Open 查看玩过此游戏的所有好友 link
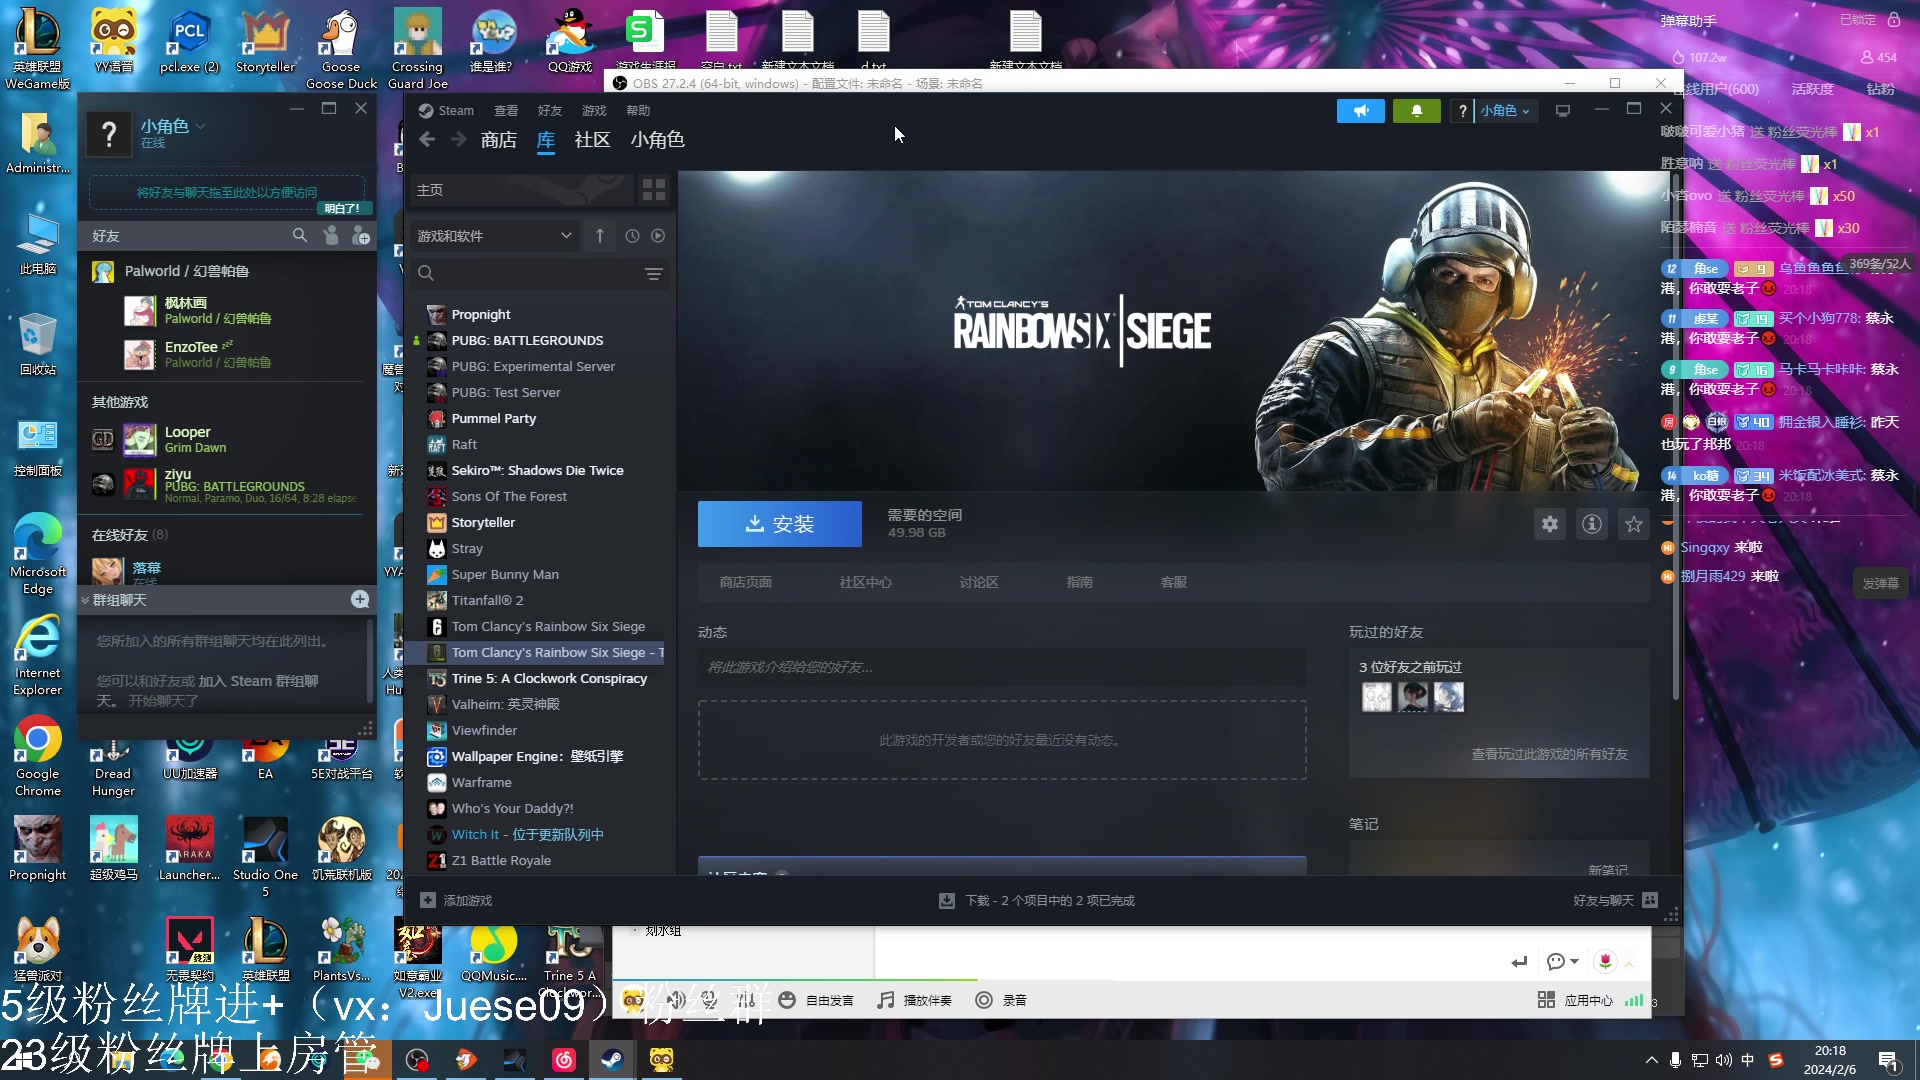 1549,754
